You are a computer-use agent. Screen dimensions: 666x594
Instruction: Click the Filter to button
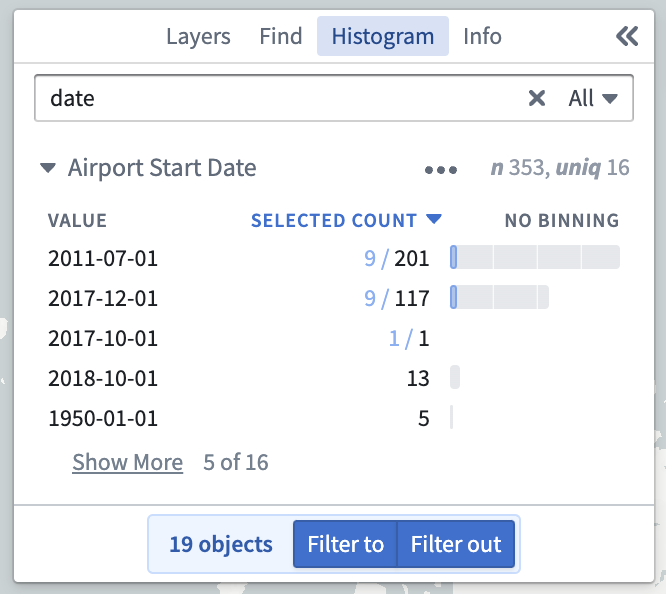point(345,544)
